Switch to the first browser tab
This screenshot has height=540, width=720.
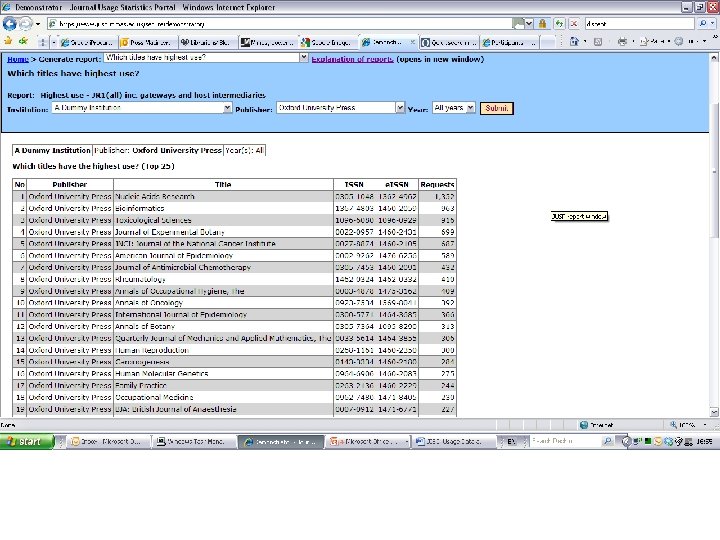tap(87, 42)
